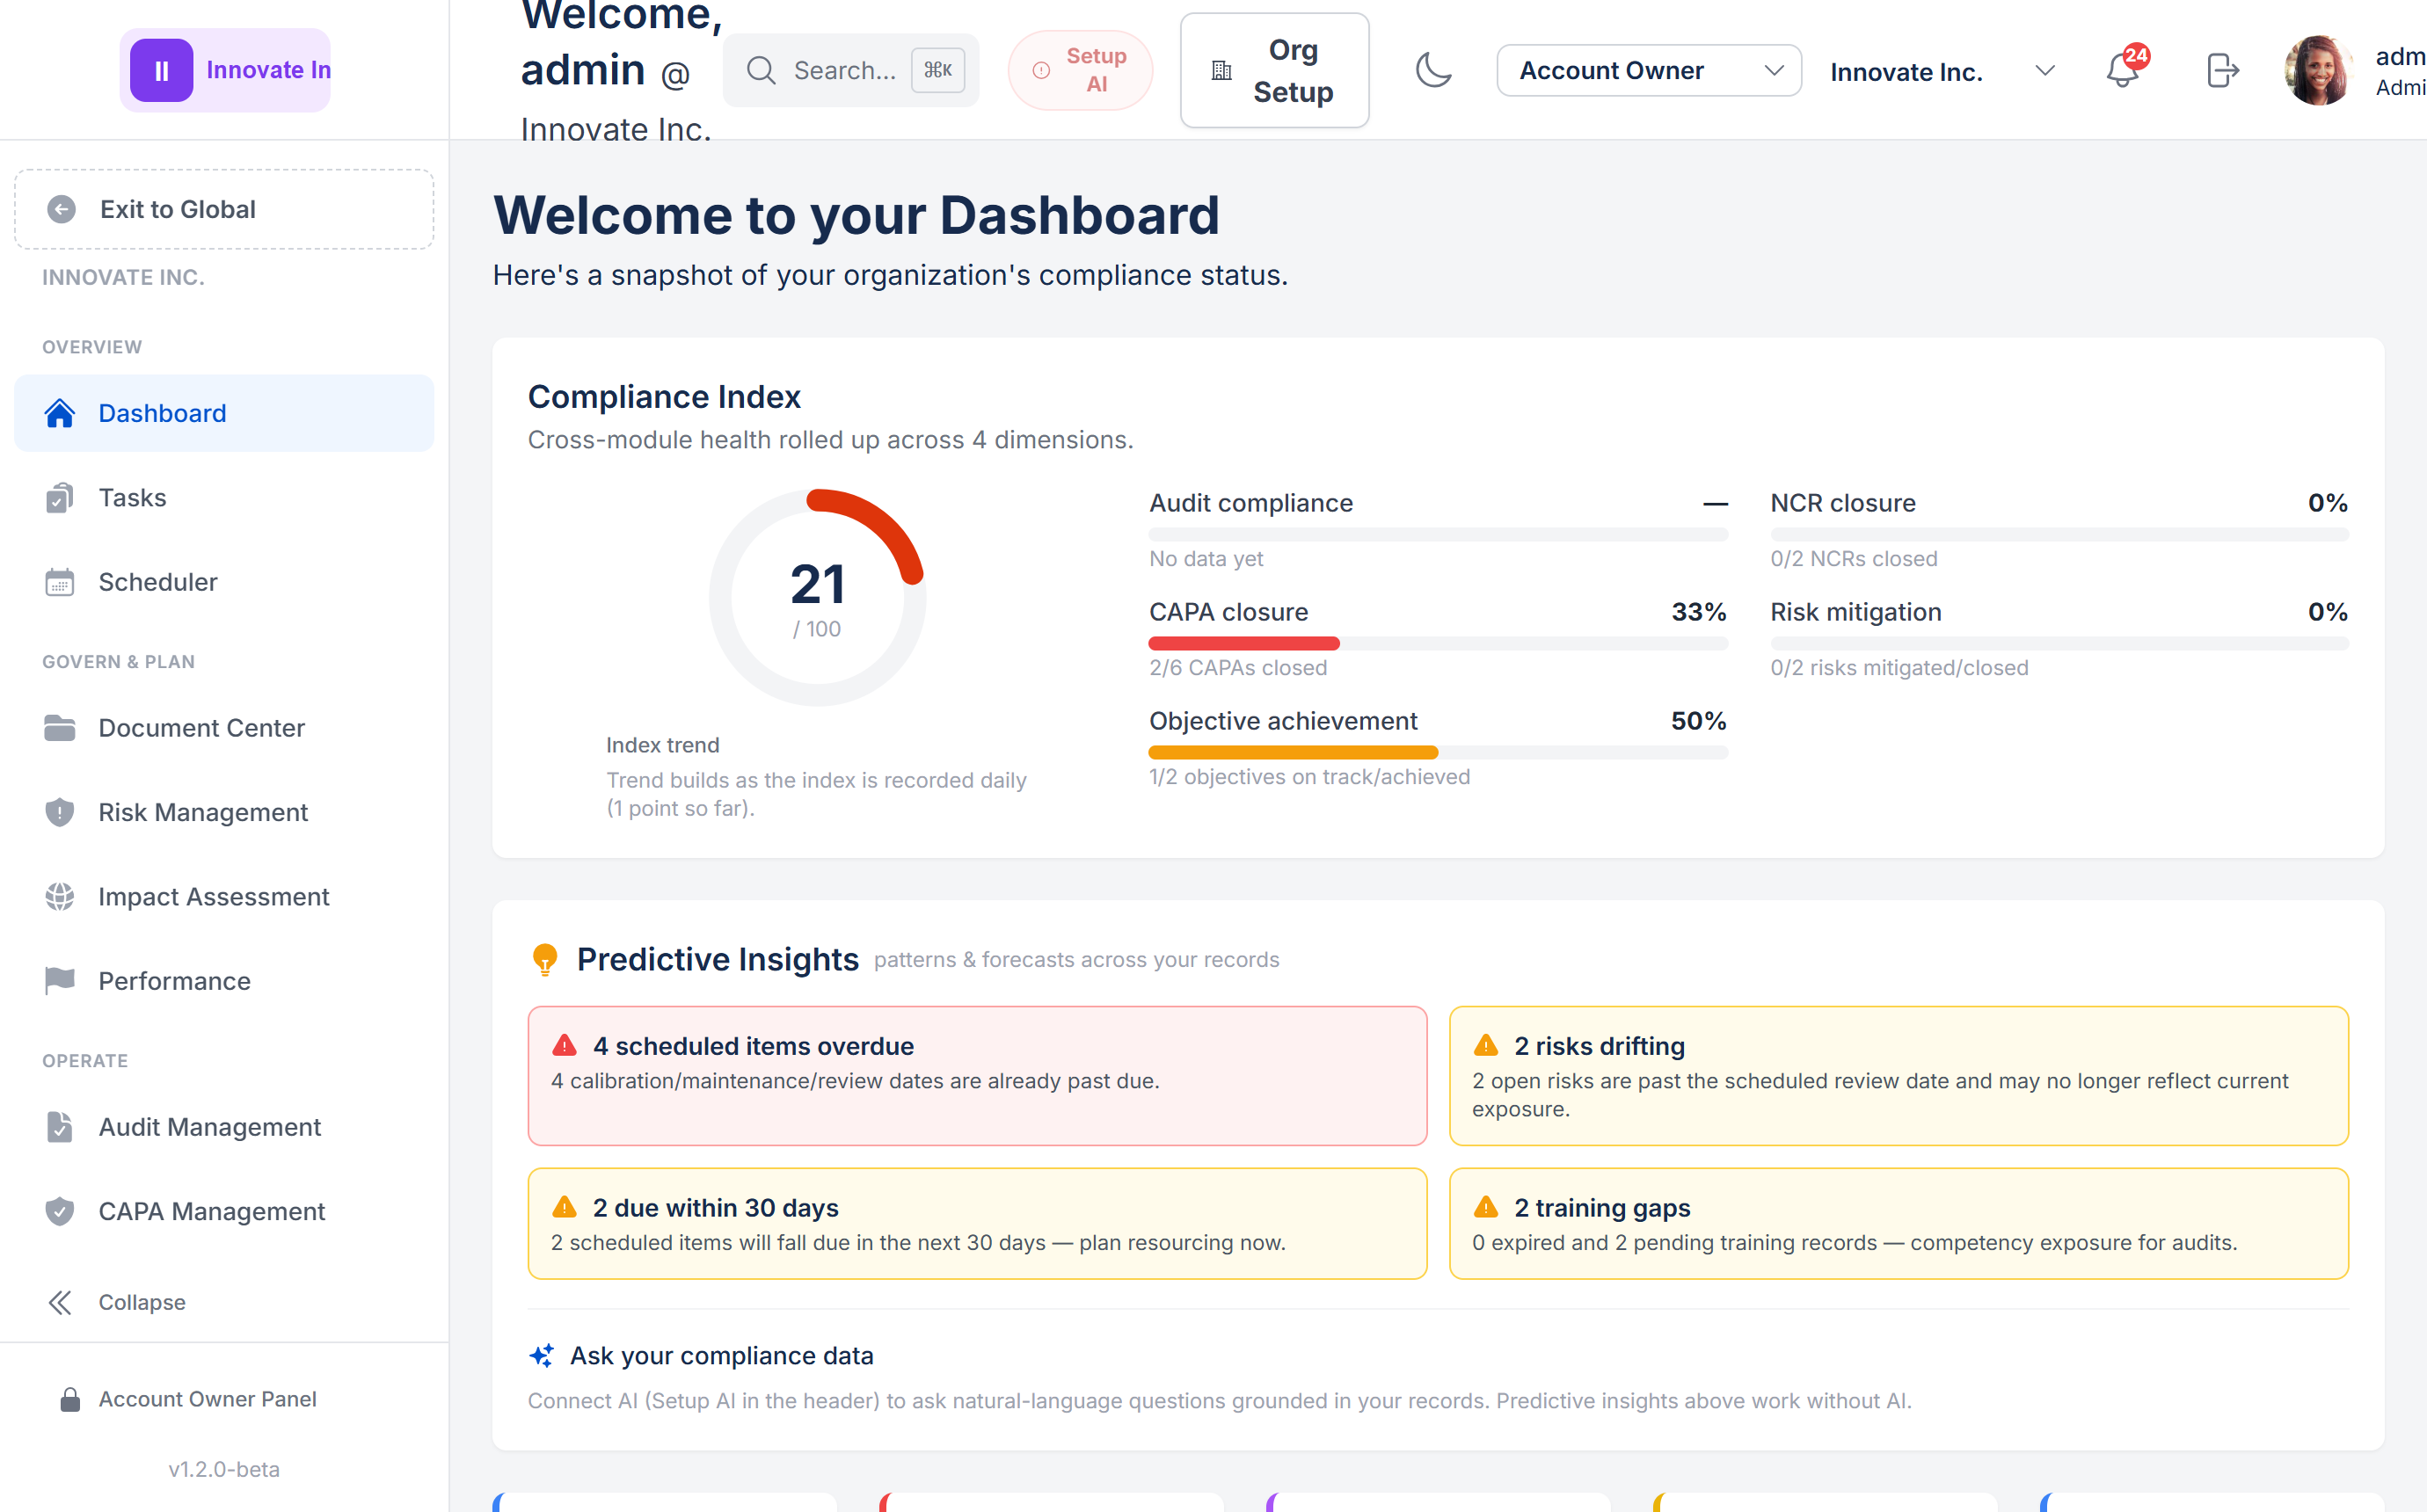Go to Risk Management
This screenshot has width=2427, height=1512.
click(x=224, y=812)
